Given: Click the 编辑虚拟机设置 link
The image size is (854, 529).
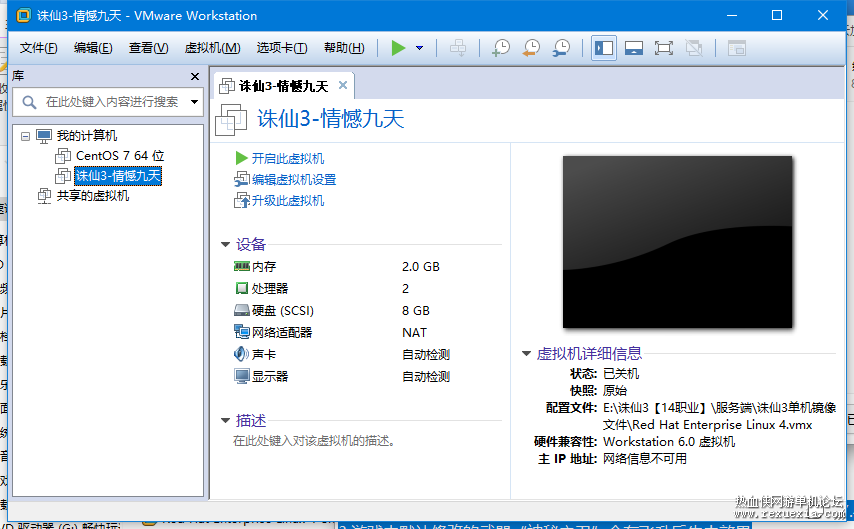Looking at the screenshot, I should [x=294, y=179].
